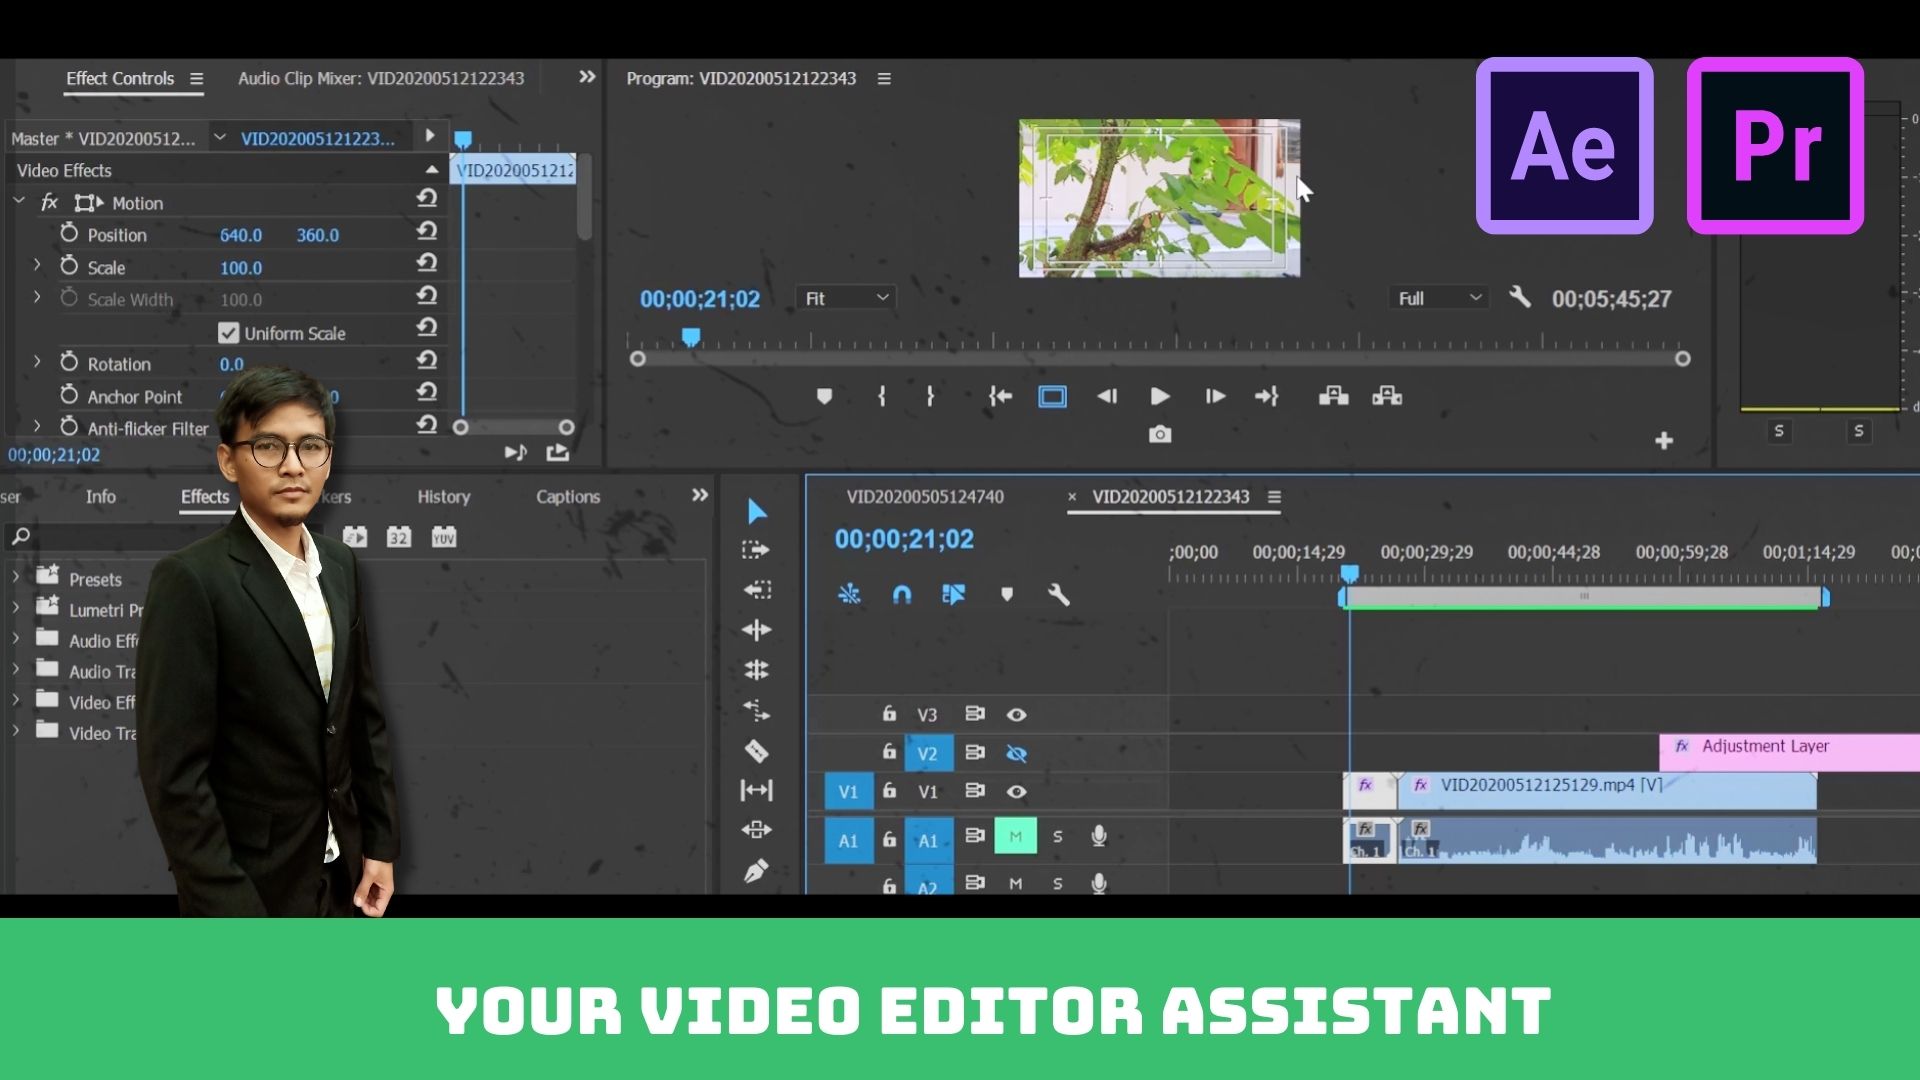Open the Full playback resolution dropdown
1920x1080 pixels.
tap(1438, 298)
